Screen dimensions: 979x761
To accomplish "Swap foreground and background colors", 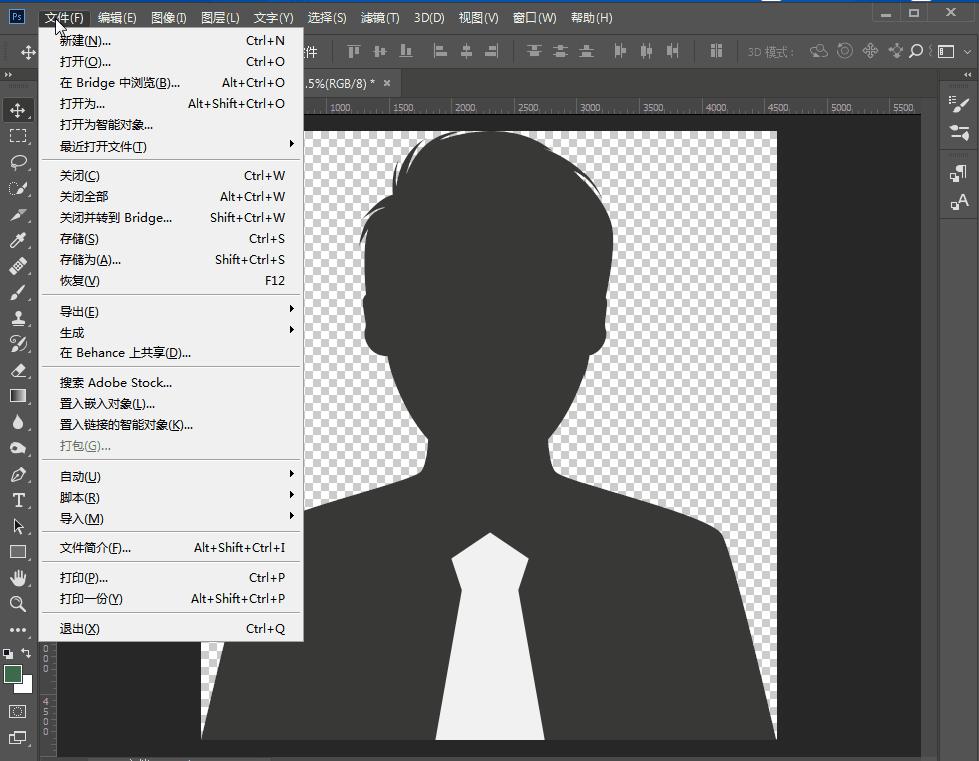I will click(x=27, y=654).
